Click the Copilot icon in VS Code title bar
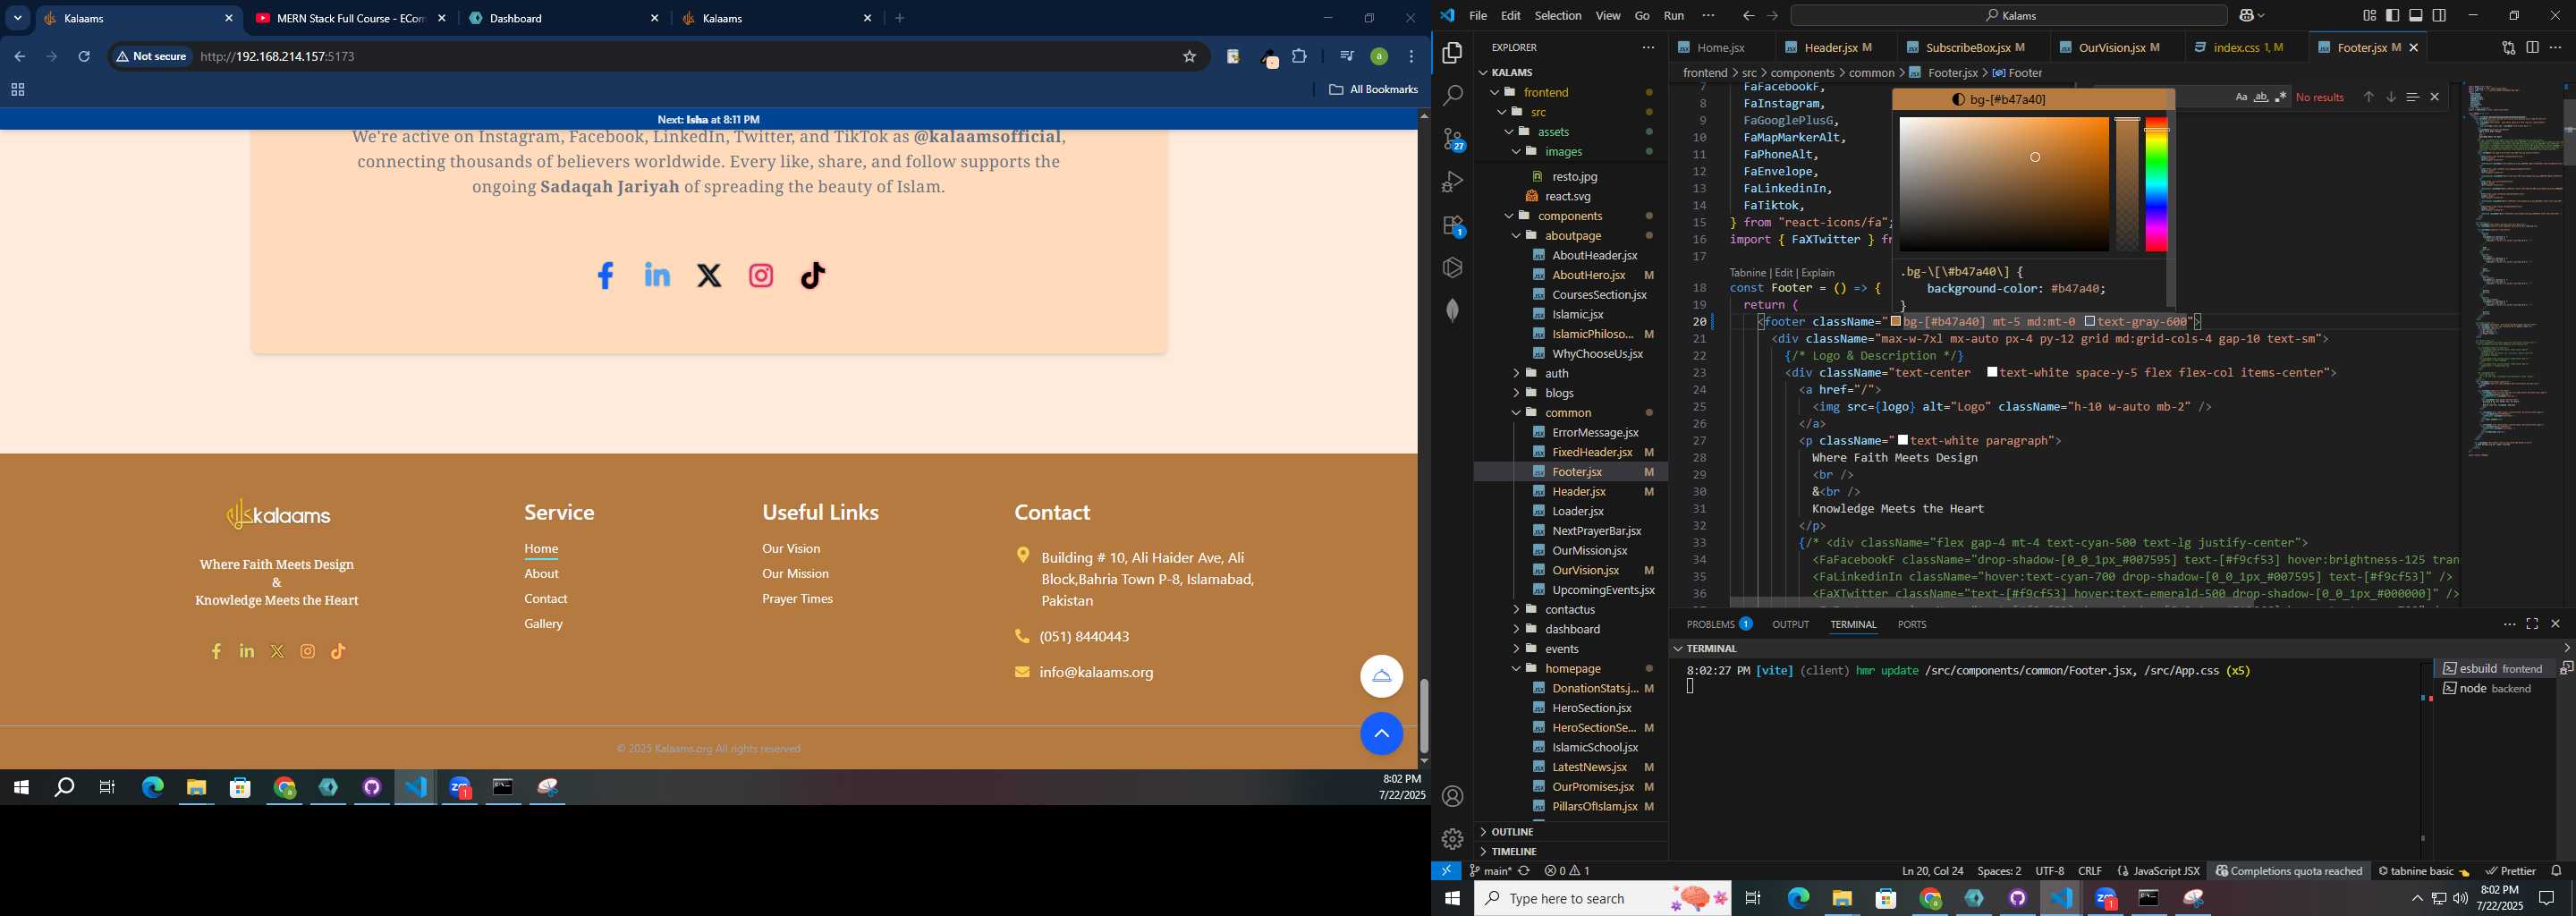The image size is (2576, 916). pyautogui.click(x=2247, y=16)
